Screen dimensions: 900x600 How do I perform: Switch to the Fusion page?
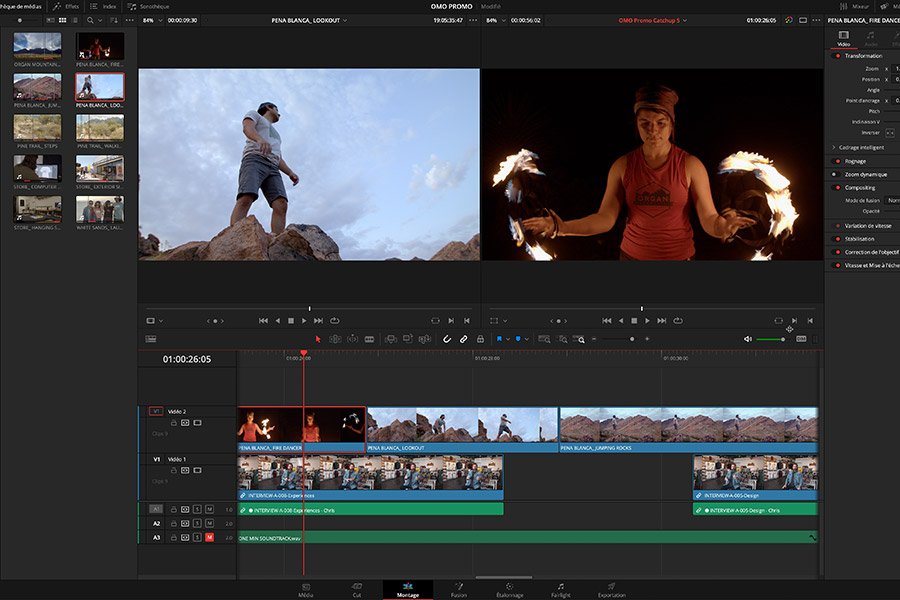(x=458, y=590)
